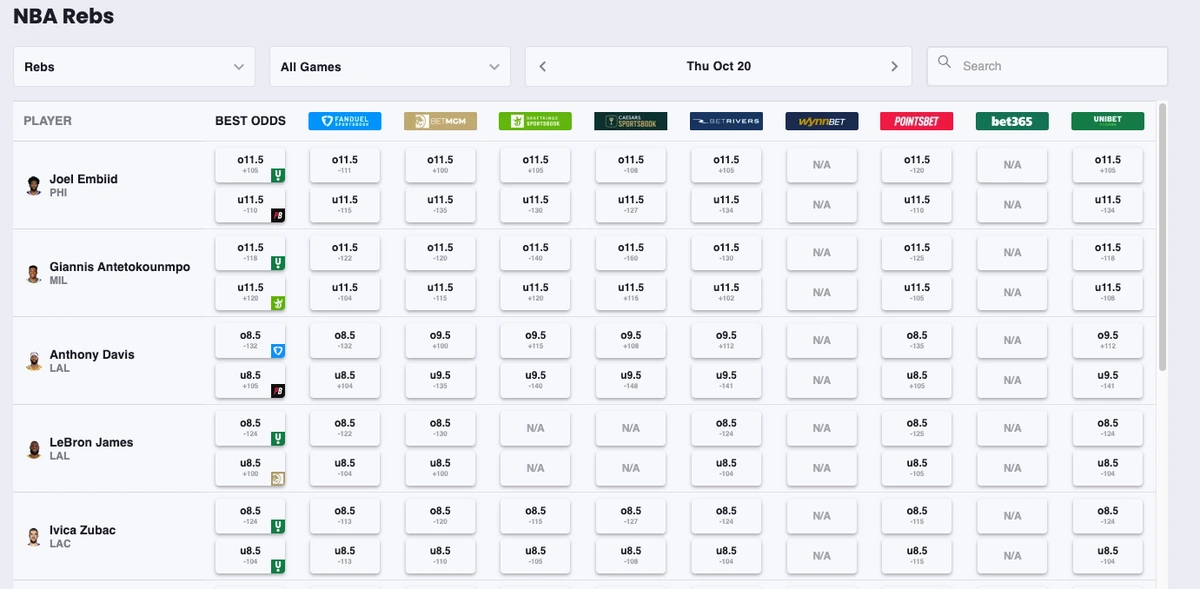Click the BEST ODDS column header
The width and height of the screenshot is (1200, 589).
click(x=250, y=121)
